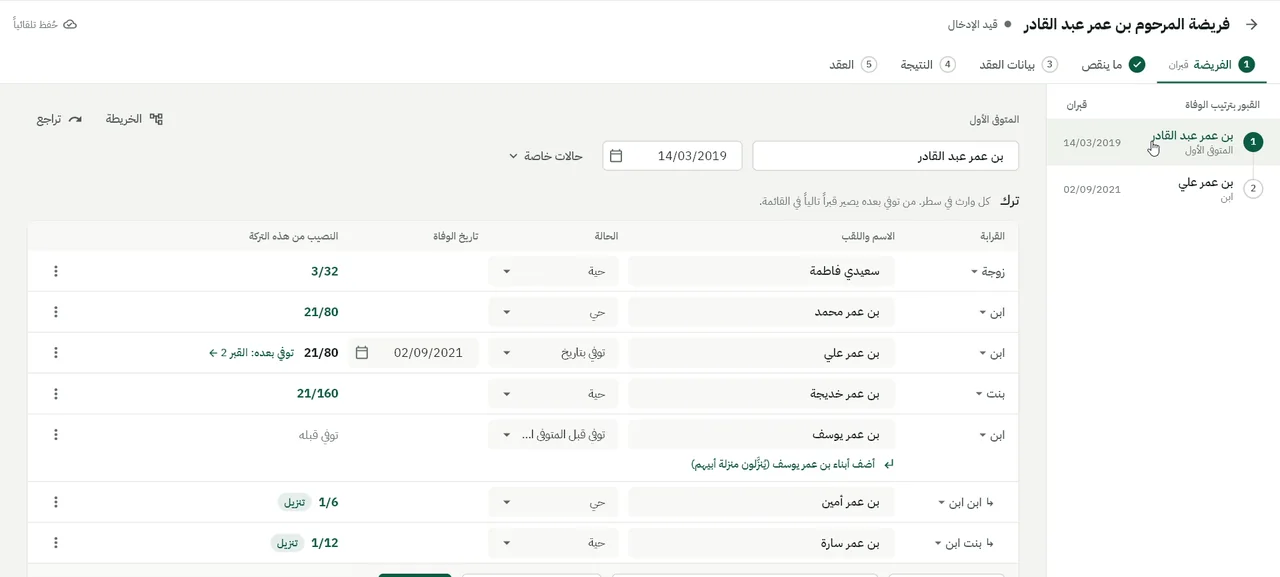The image size is (1280, 577).
Task: Open status dropdown showing توفي بتاريخ
Action: click(x=553, y=353)
